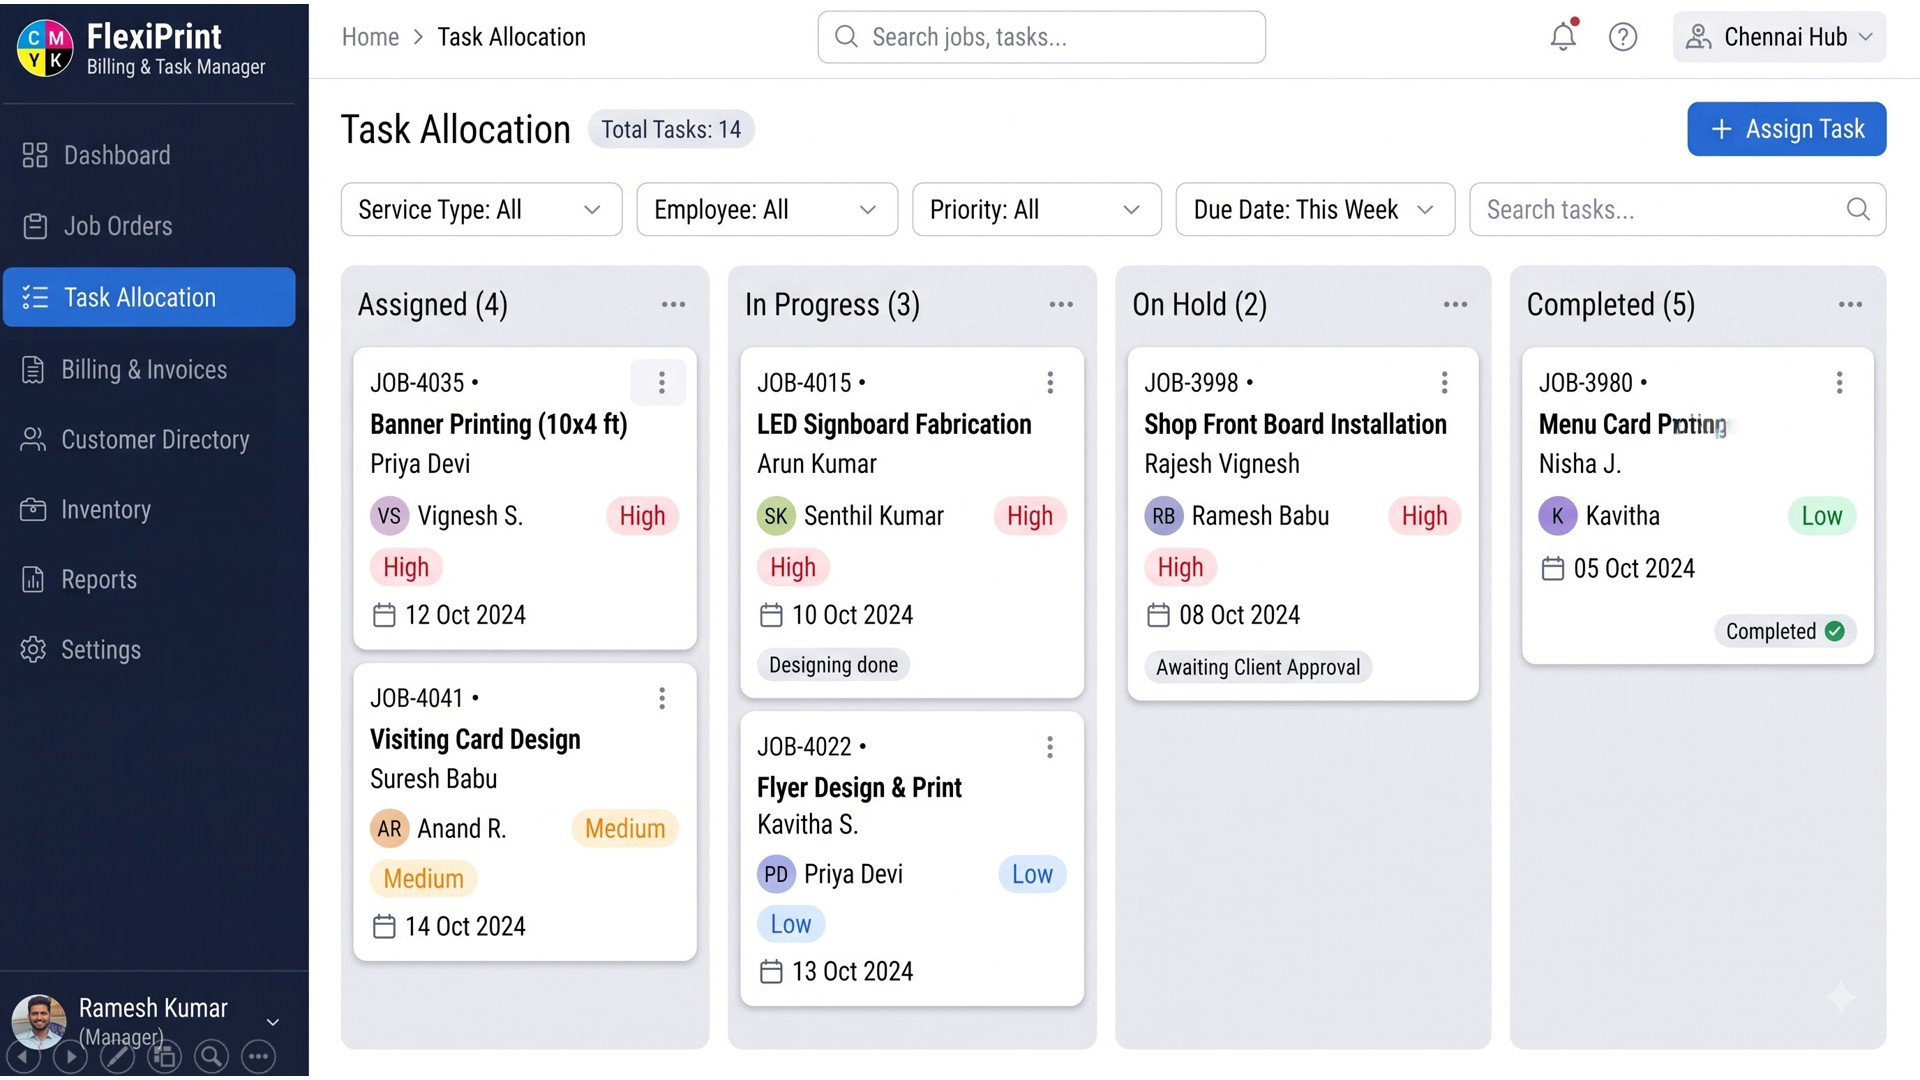Open options menu for JOB-4035 card
The width and height of the screenshot is (1920, 1080).
click(661, 382)
